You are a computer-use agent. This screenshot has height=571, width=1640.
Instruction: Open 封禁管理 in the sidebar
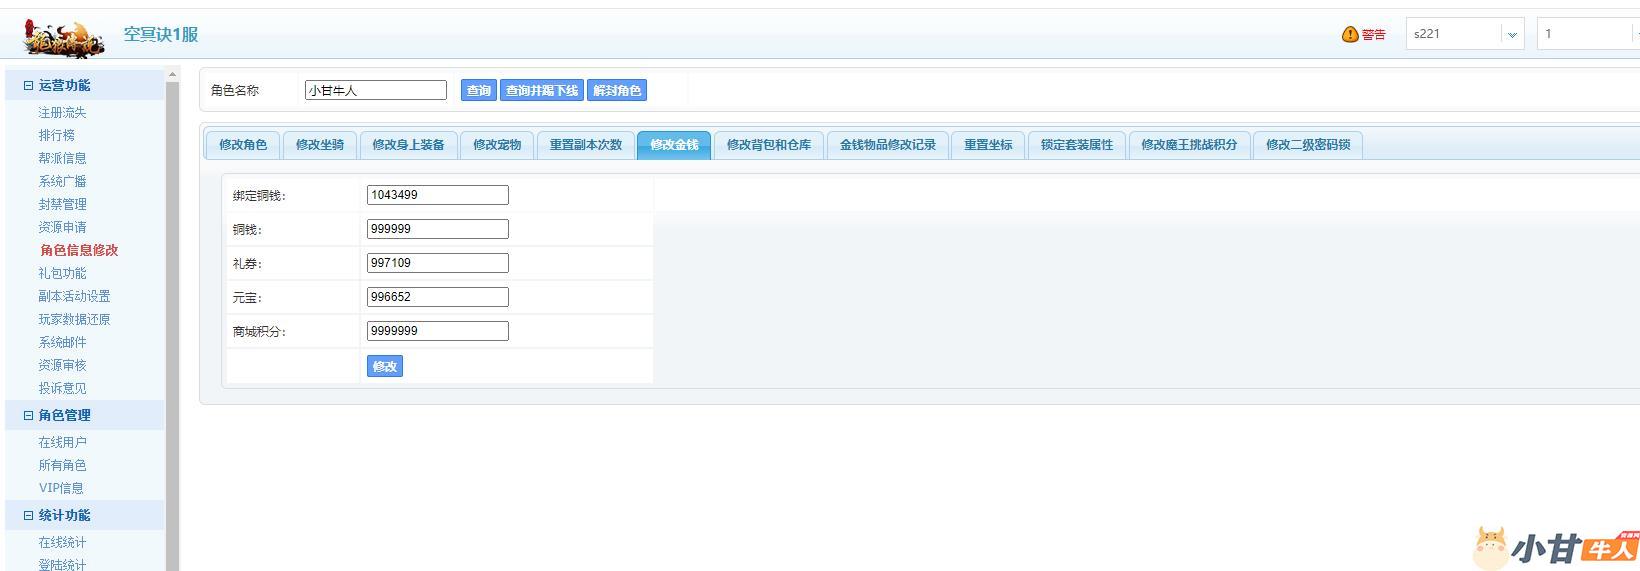point(62,204)
